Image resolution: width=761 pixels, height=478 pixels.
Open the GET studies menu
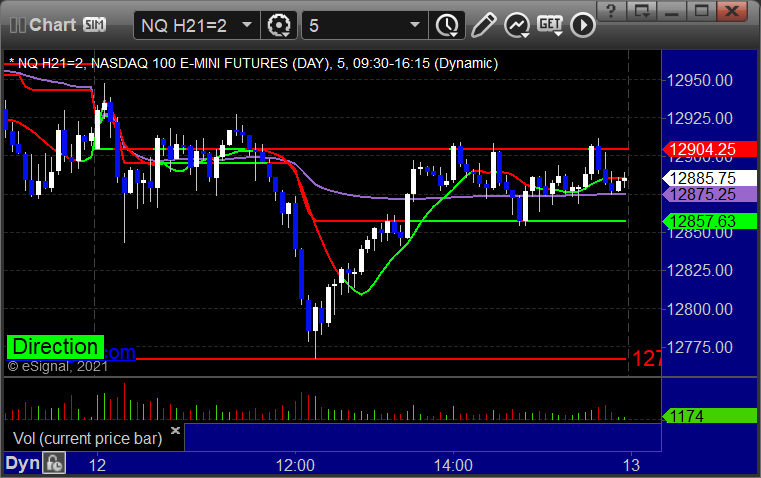pos(550,25)
